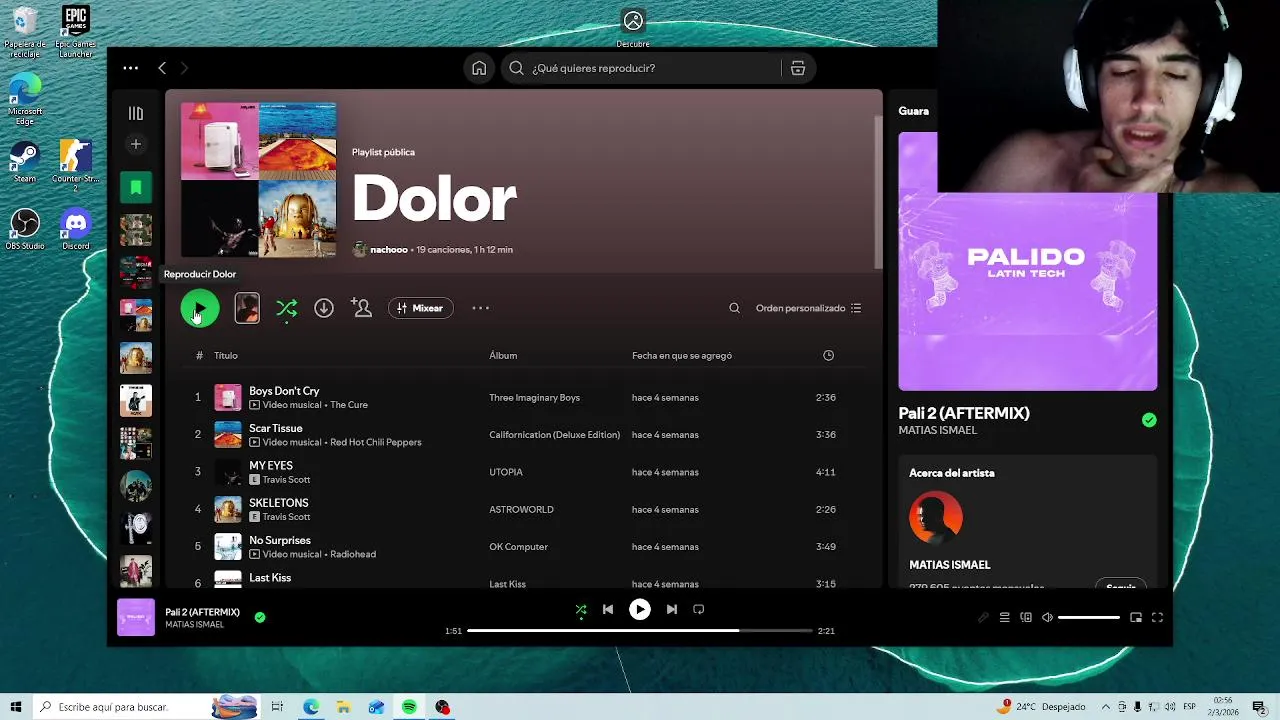The height and width of the screenshot is (720, 1280).
Task: Invite collaborators to the playlist
Action: (362, 308)
